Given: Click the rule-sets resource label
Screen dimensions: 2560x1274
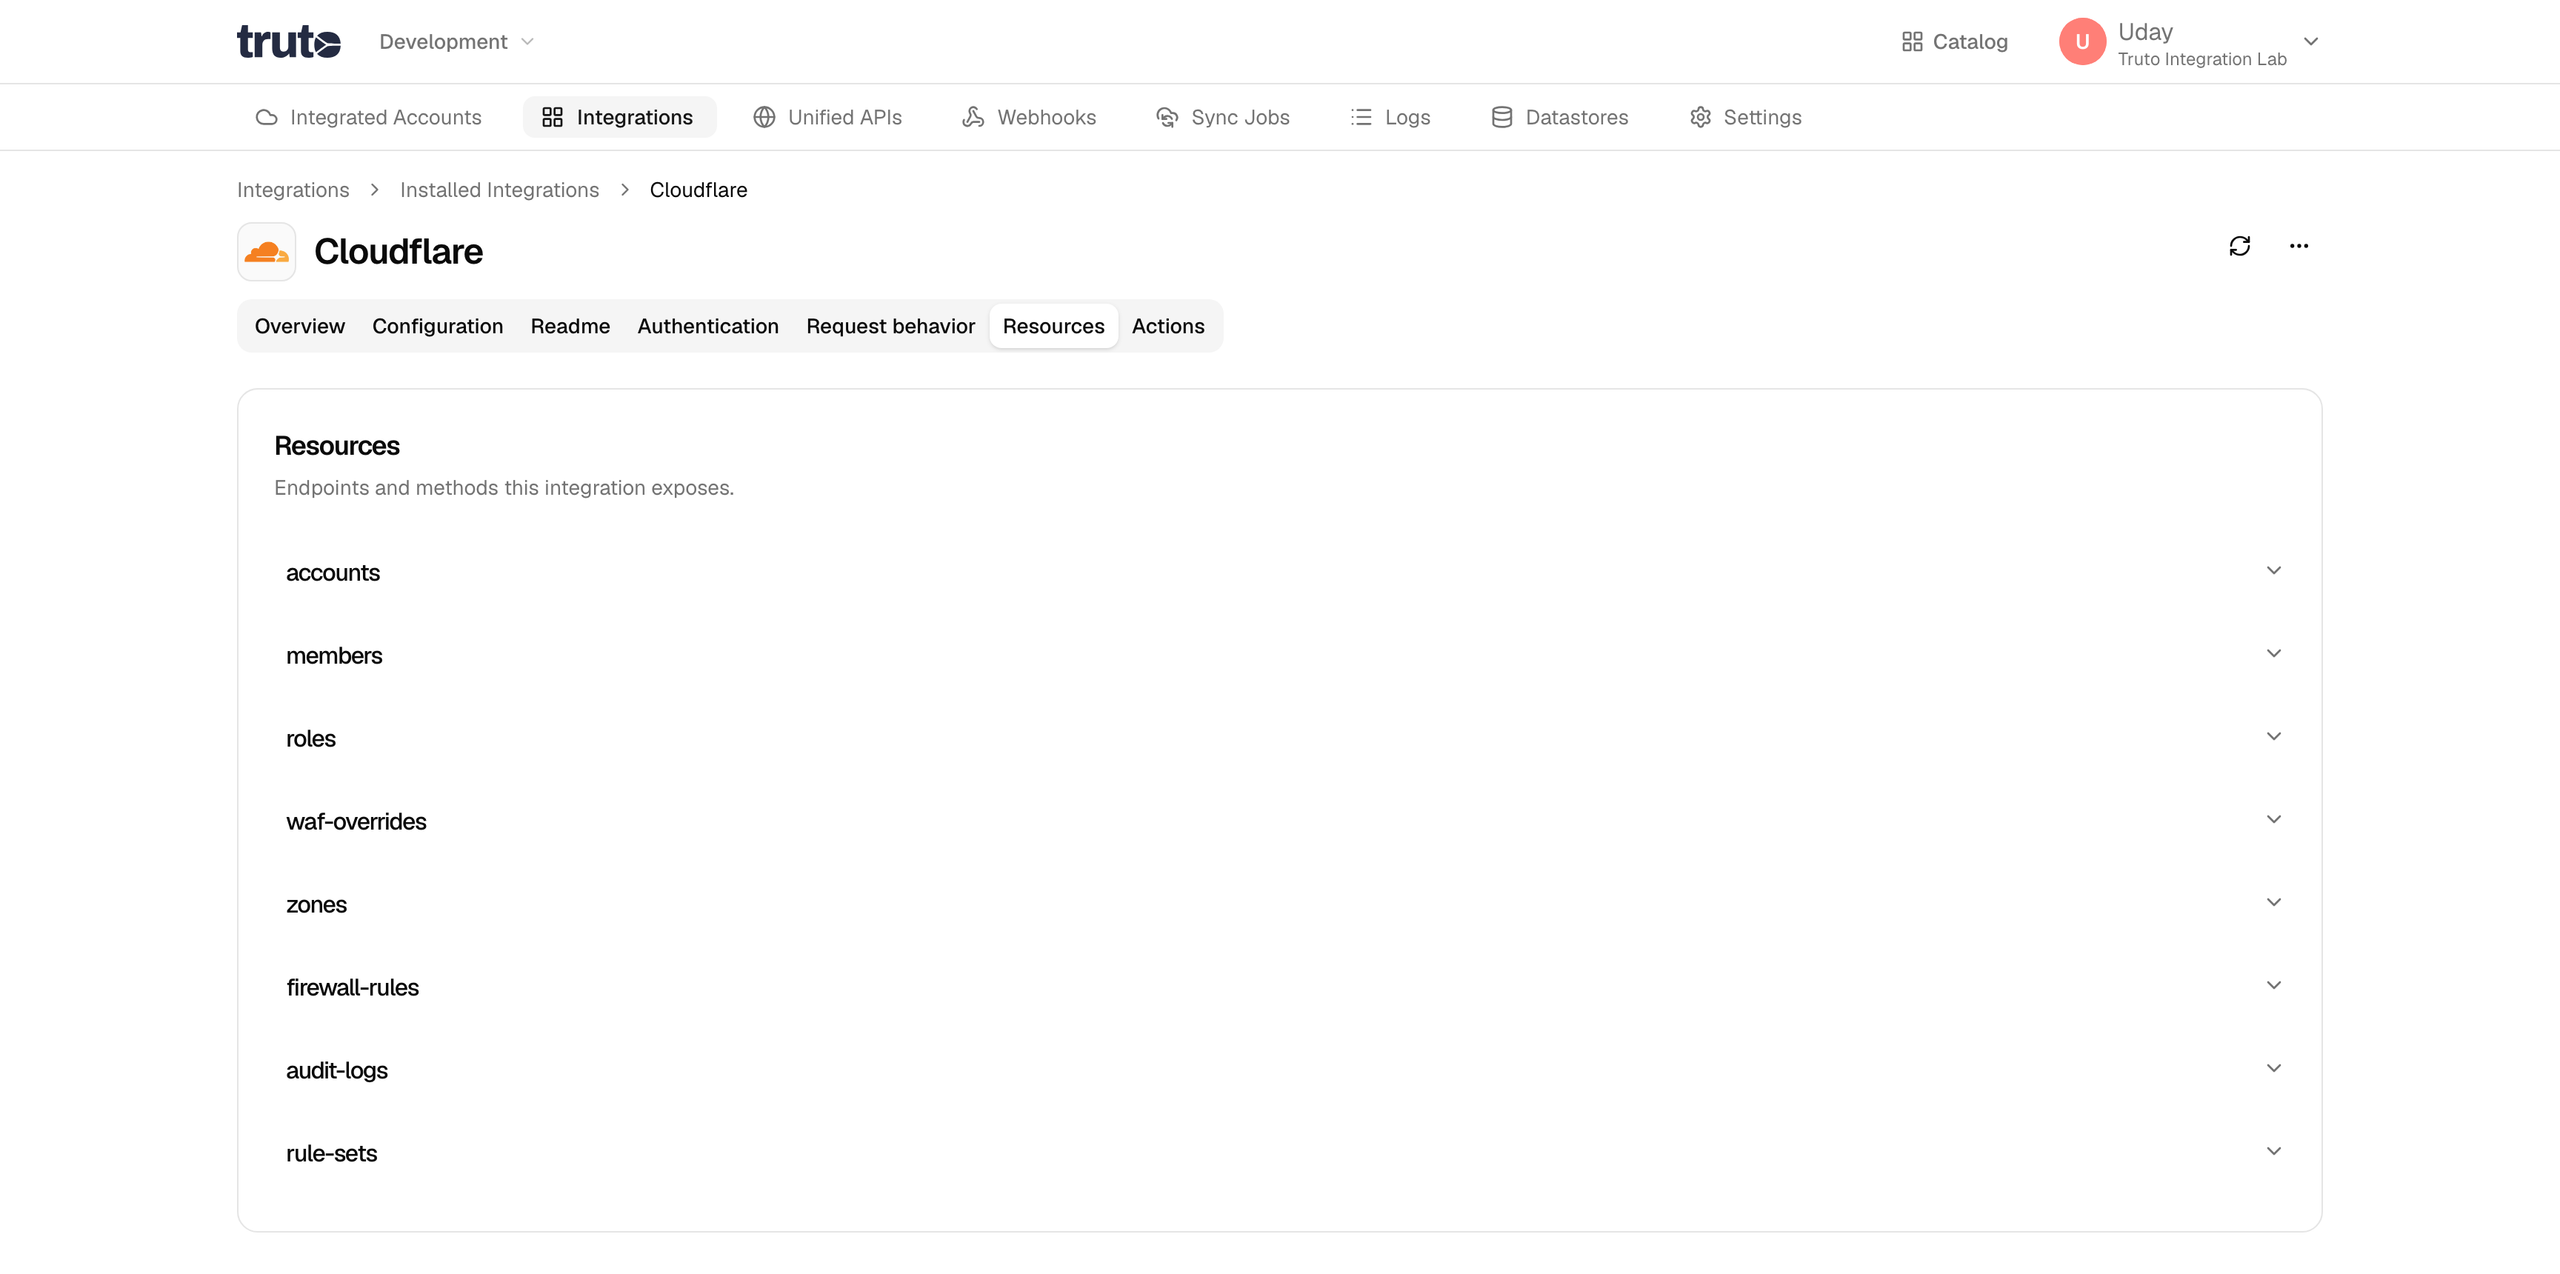Looking at the screenshot, I should (331, 1154).
